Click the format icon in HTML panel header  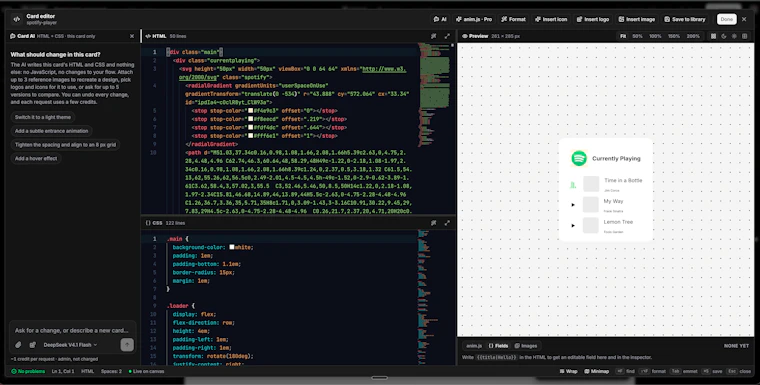pyautogui.click(x=434, y=36)
